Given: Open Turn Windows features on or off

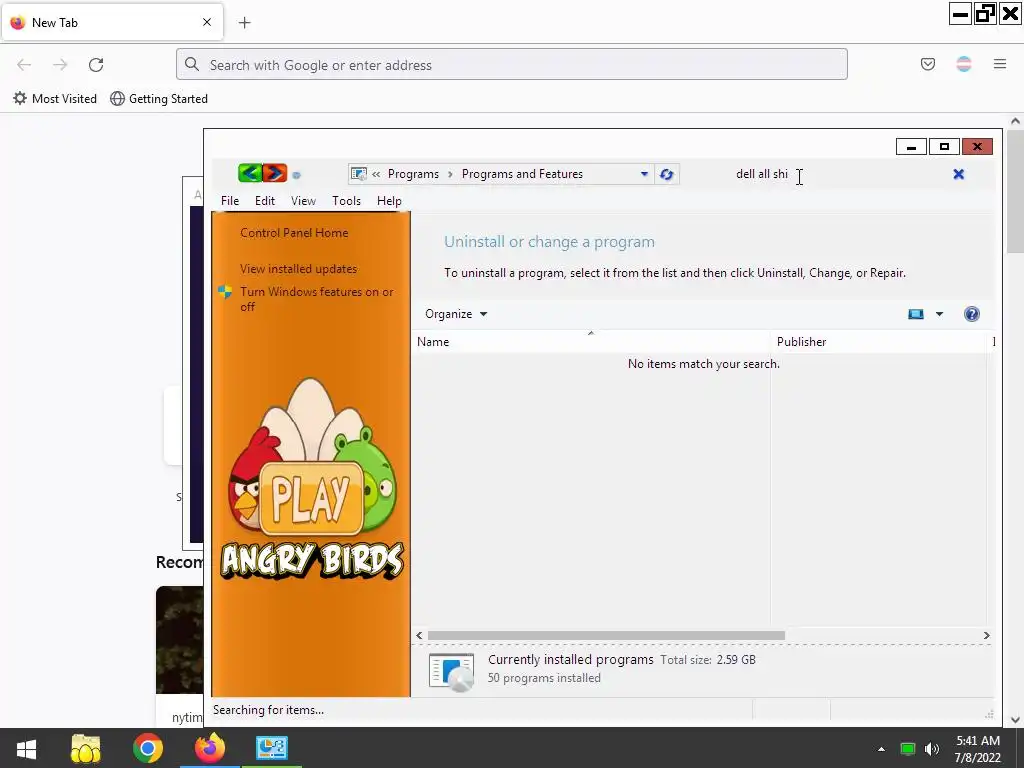Looking at the screenshot, I should pyautogui.click(x=317, y=299).
